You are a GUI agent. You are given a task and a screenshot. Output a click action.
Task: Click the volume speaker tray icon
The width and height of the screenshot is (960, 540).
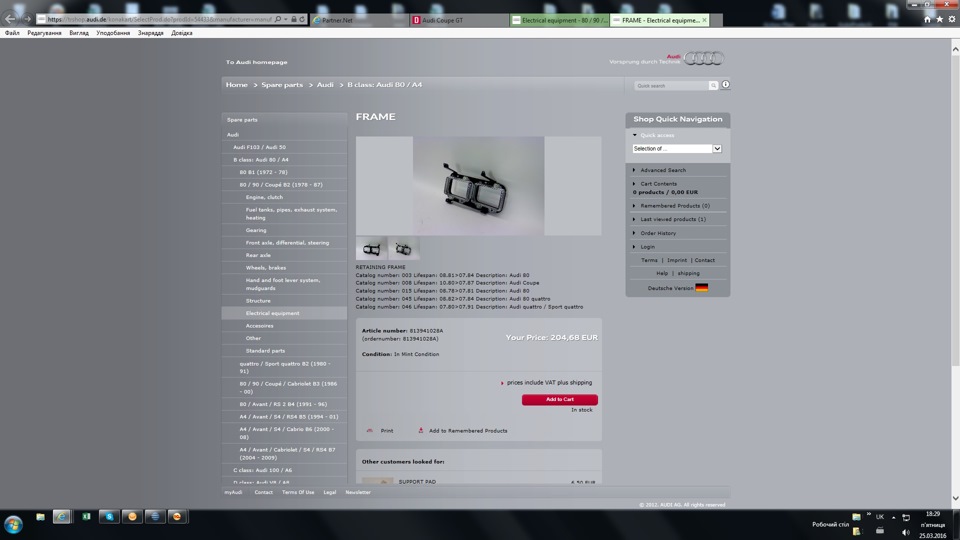[x=906, y=531]
